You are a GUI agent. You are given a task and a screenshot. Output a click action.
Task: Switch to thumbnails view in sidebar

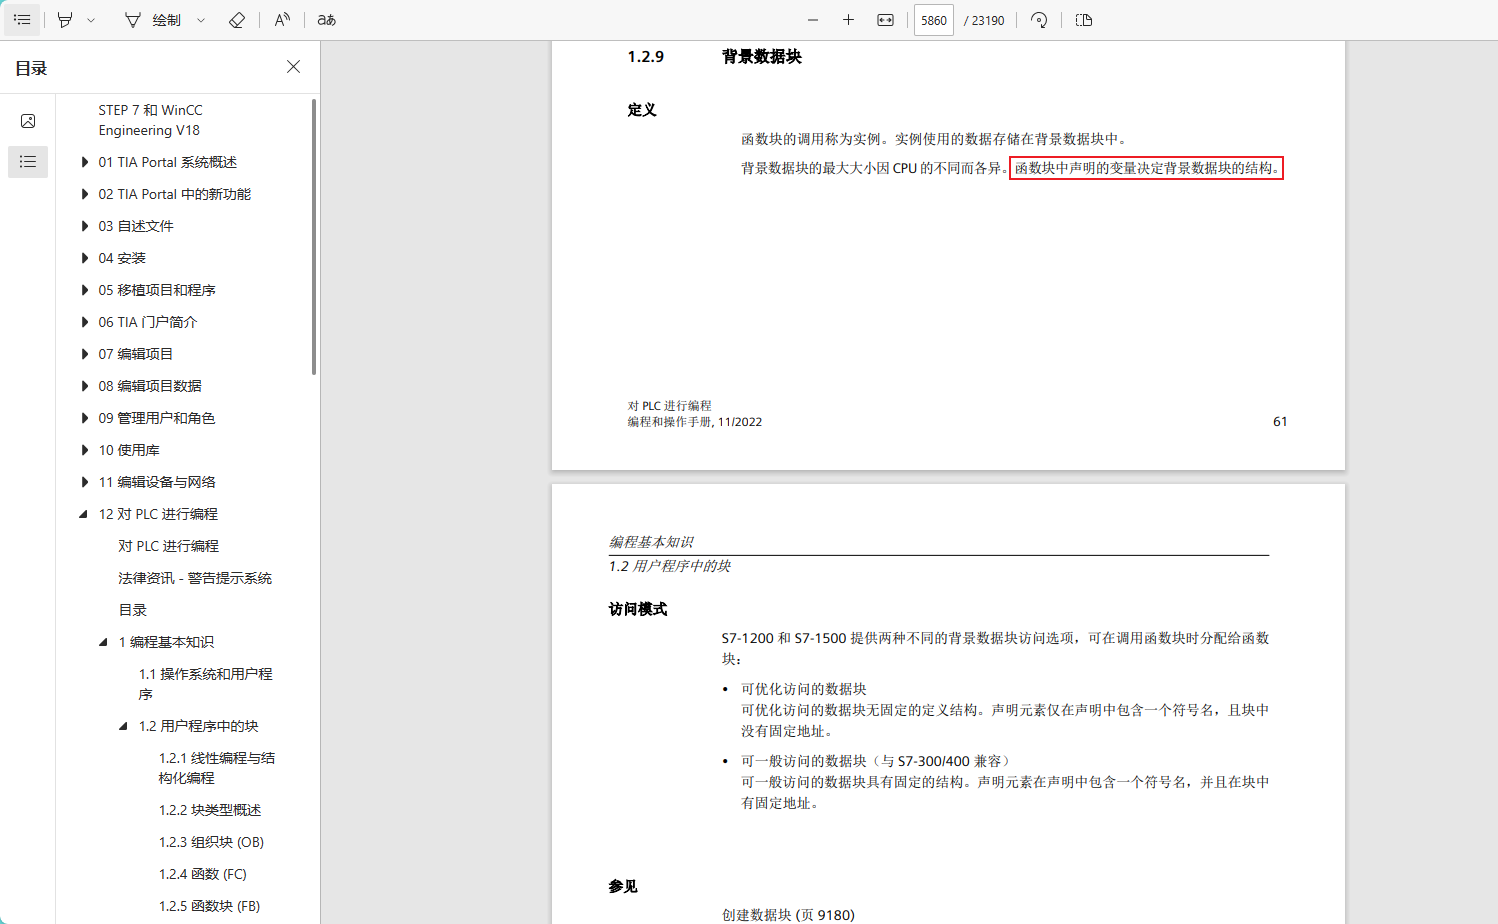[x=28, y=121]
